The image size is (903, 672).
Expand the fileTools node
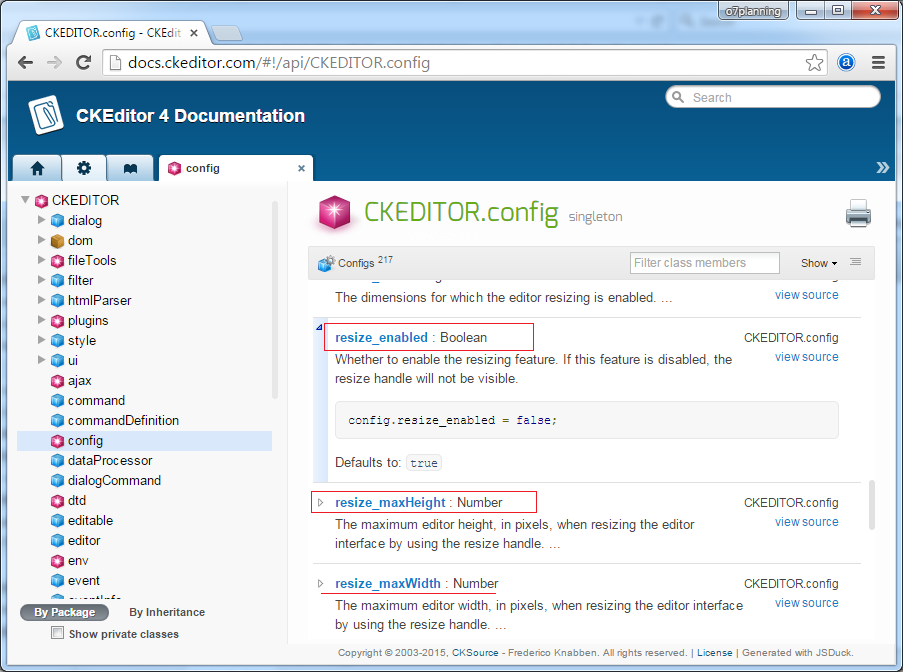tap(41, 260)
